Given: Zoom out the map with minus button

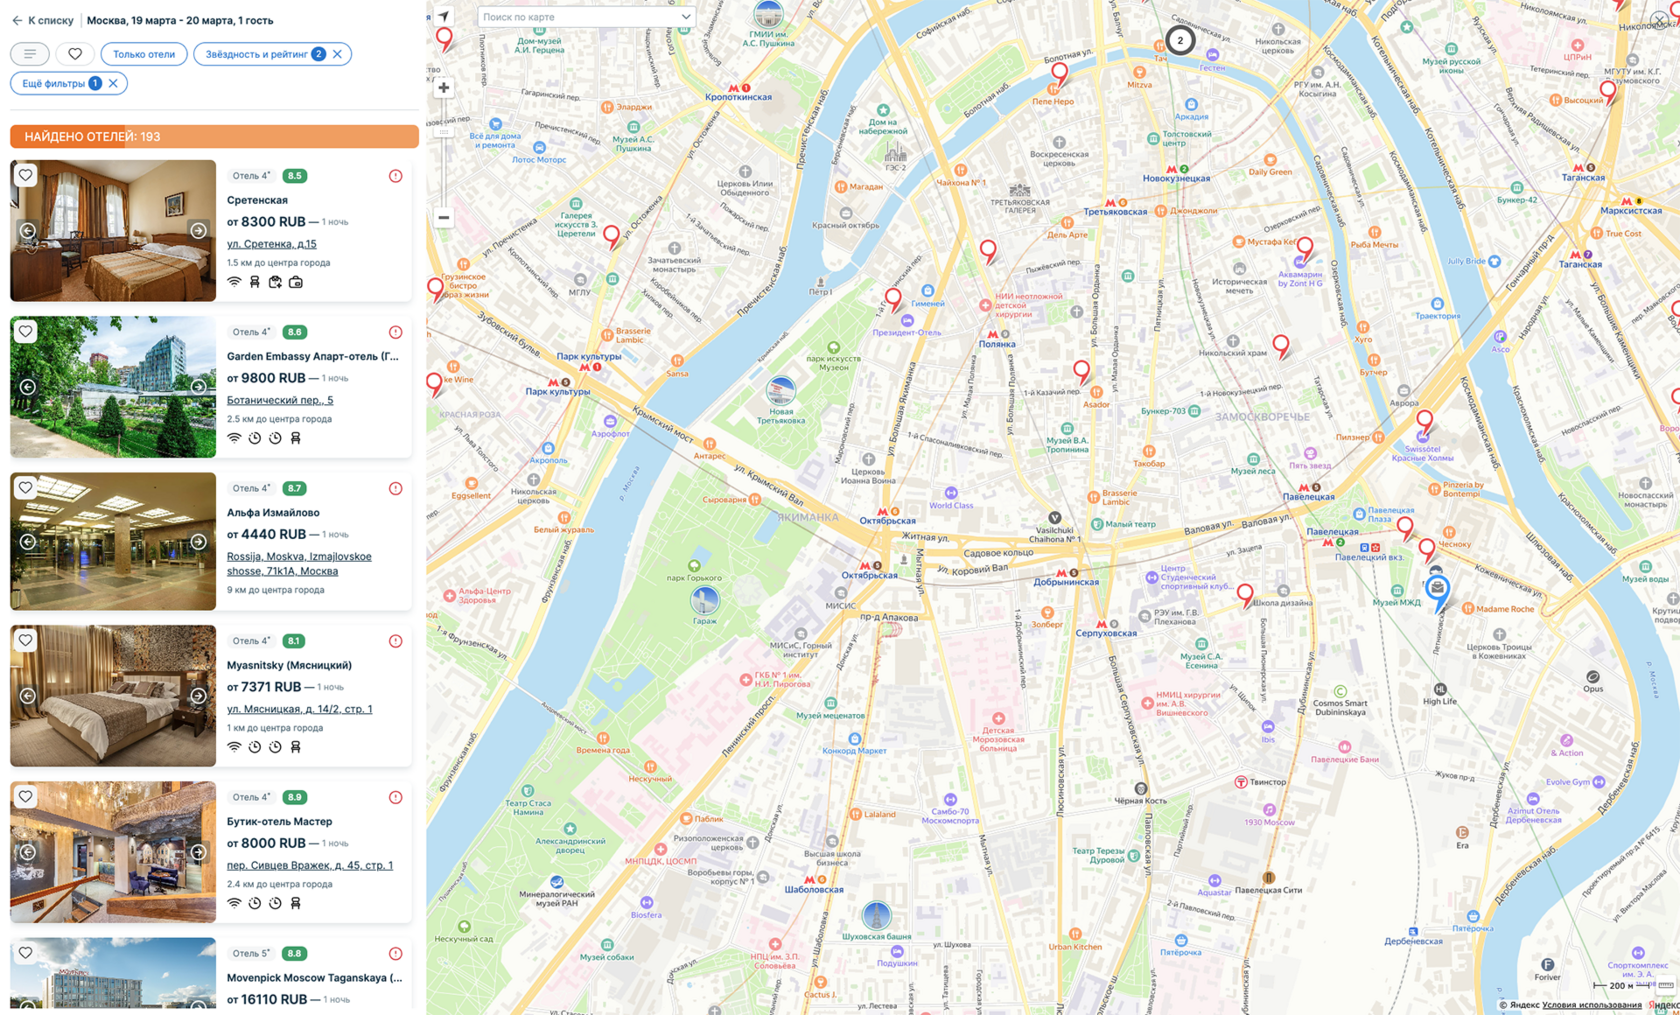Looking at the screenshot, I should click(444, 217).
